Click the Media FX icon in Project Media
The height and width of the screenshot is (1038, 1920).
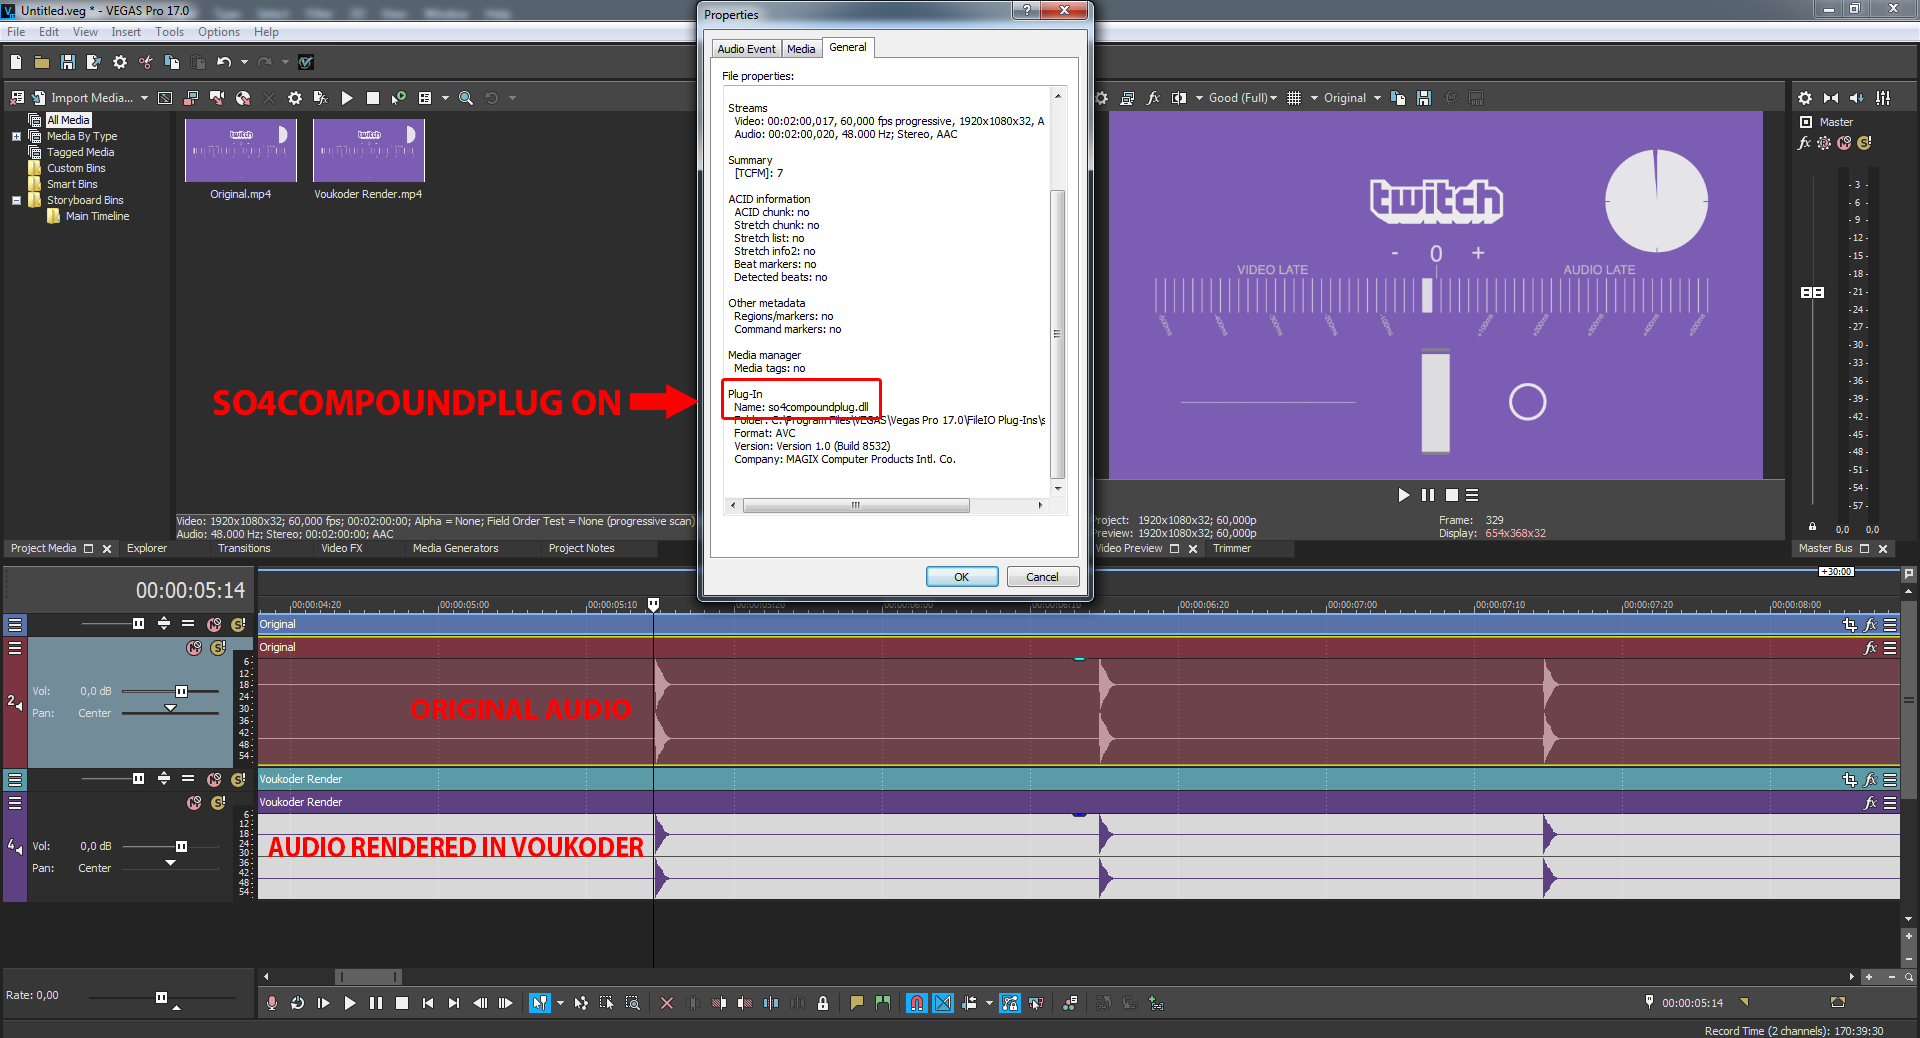tap(320, 98)
